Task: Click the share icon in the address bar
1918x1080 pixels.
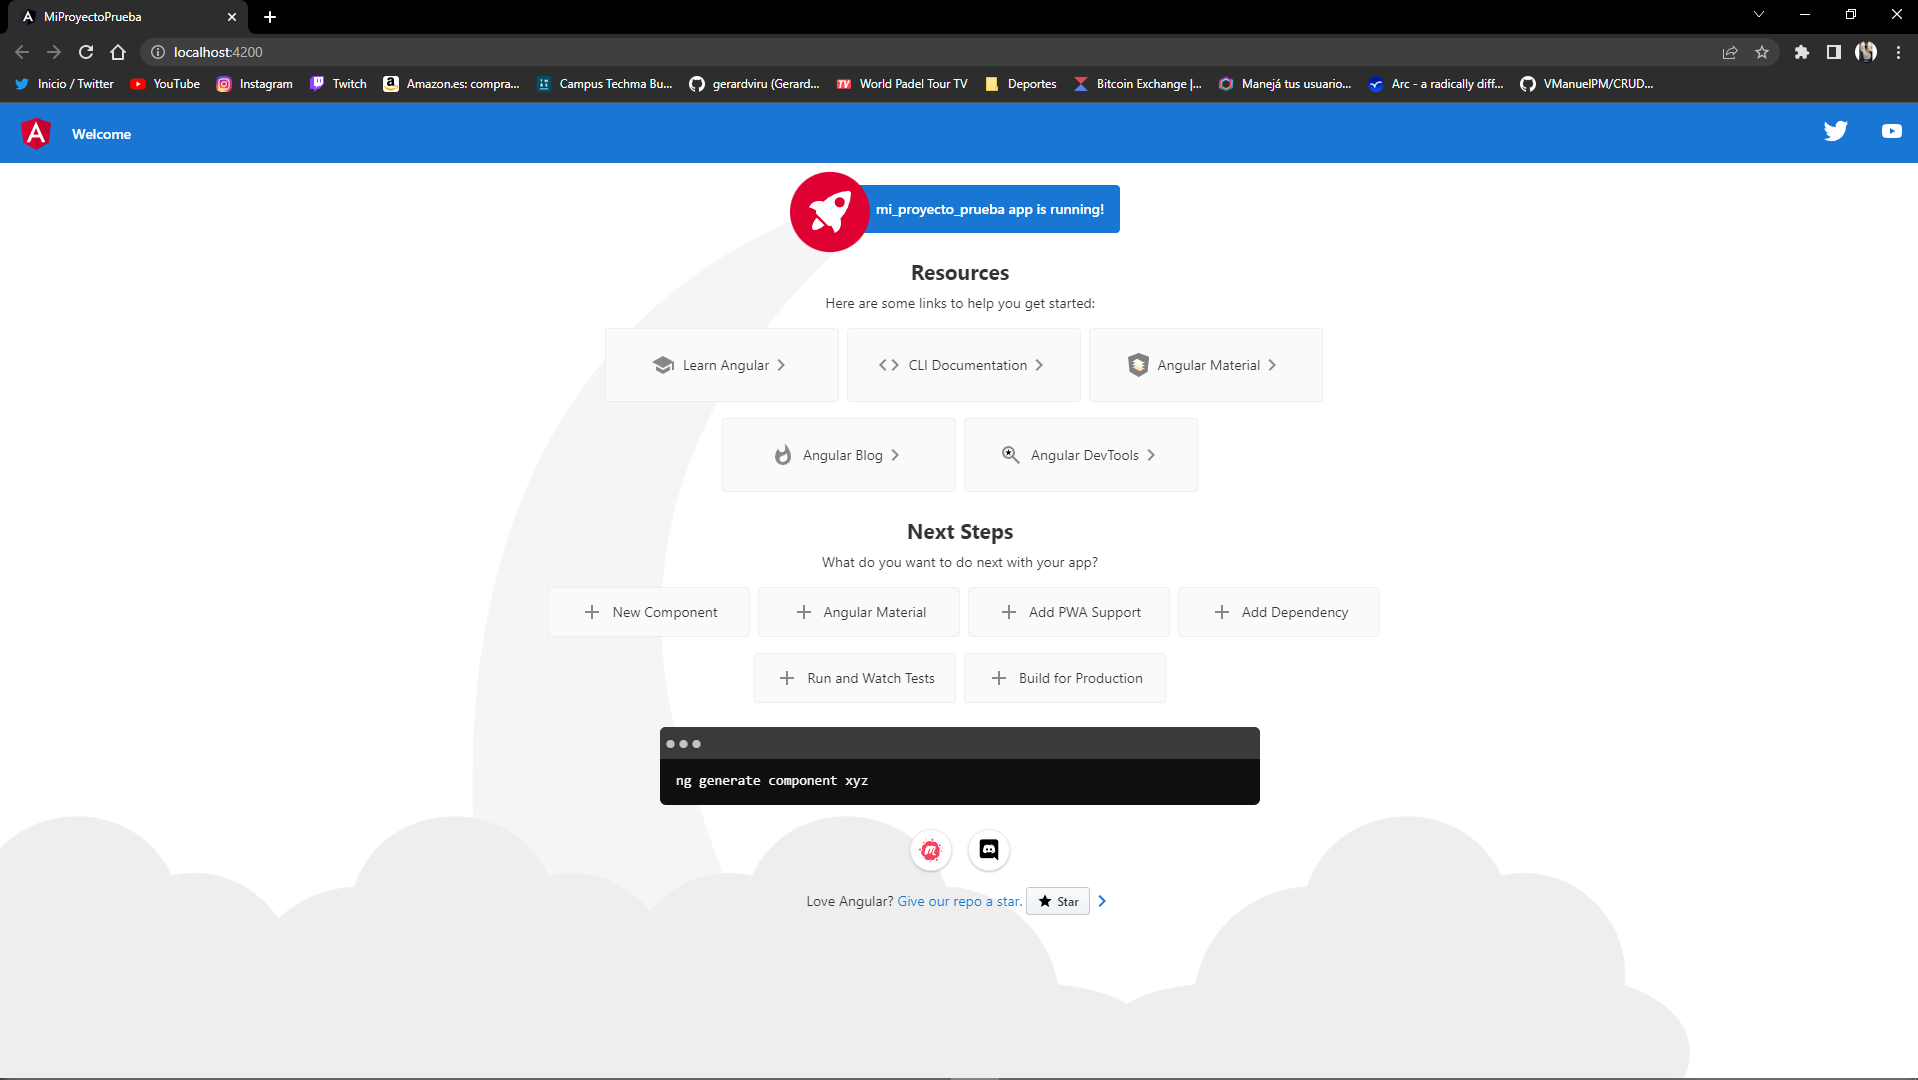Action: [x=1730, y=52]
